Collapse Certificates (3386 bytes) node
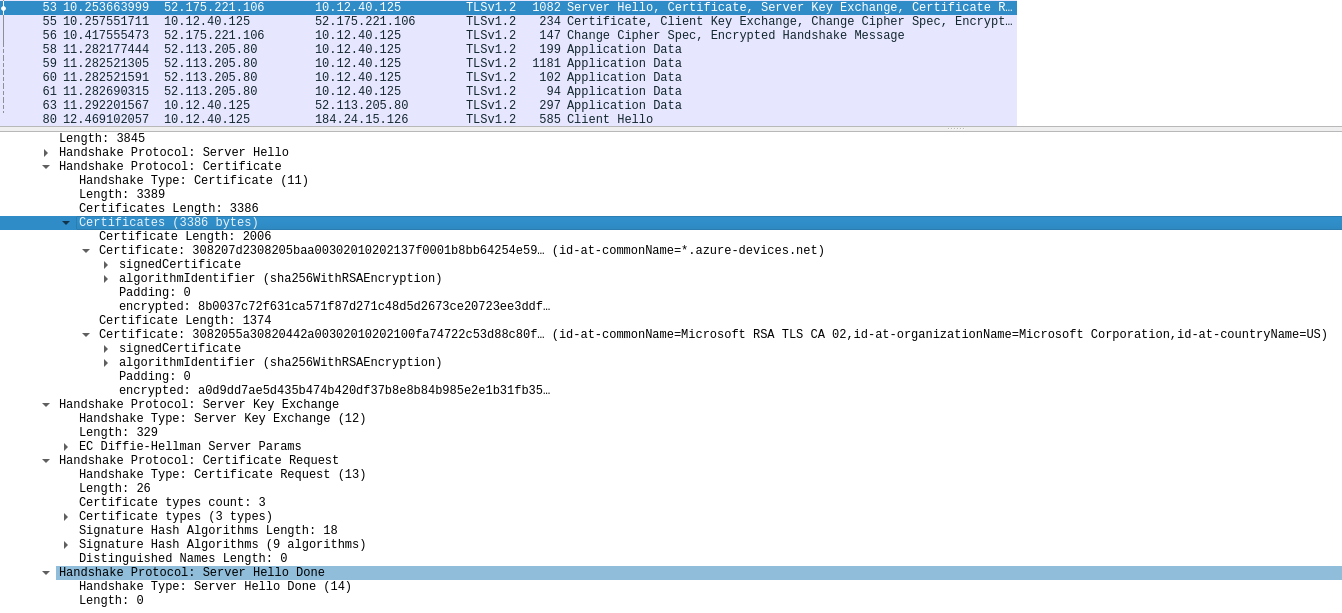 [x=66, y=223]
